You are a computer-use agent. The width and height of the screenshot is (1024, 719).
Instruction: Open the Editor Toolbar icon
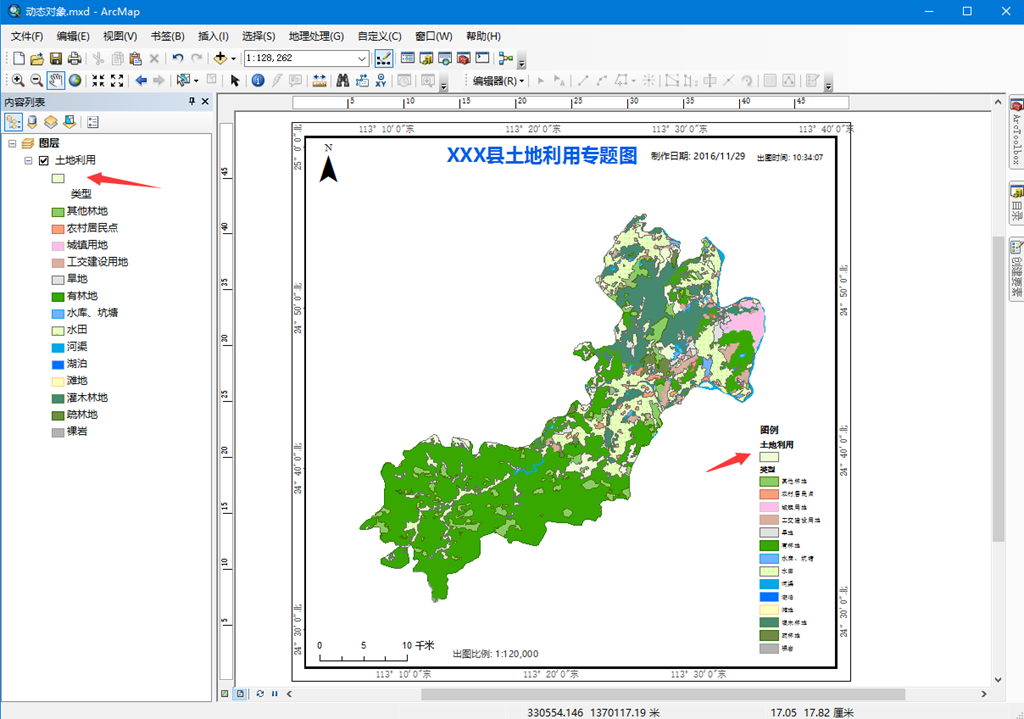click(x=383, y=58)
